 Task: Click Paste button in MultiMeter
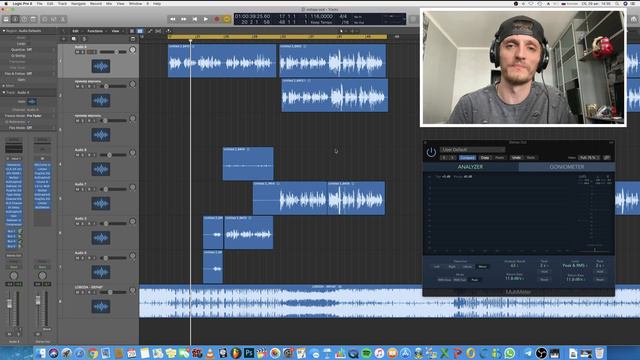500,158
